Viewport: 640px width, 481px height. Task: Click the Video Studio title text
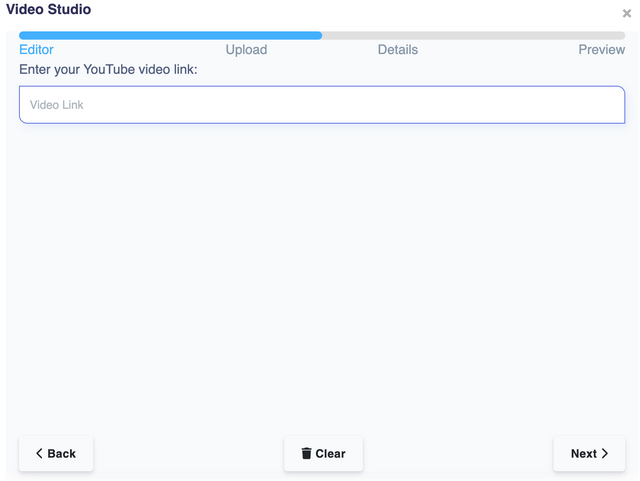point(48,10)
